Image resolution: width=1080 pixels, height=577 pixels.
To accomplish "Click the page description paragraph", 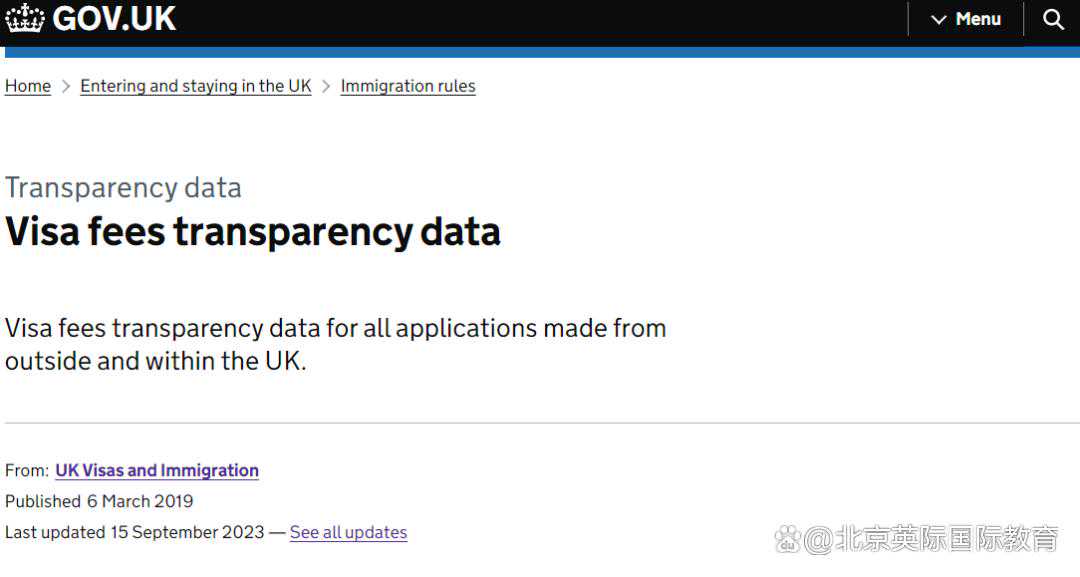I will pyautogui.click(x=335, y=344).
